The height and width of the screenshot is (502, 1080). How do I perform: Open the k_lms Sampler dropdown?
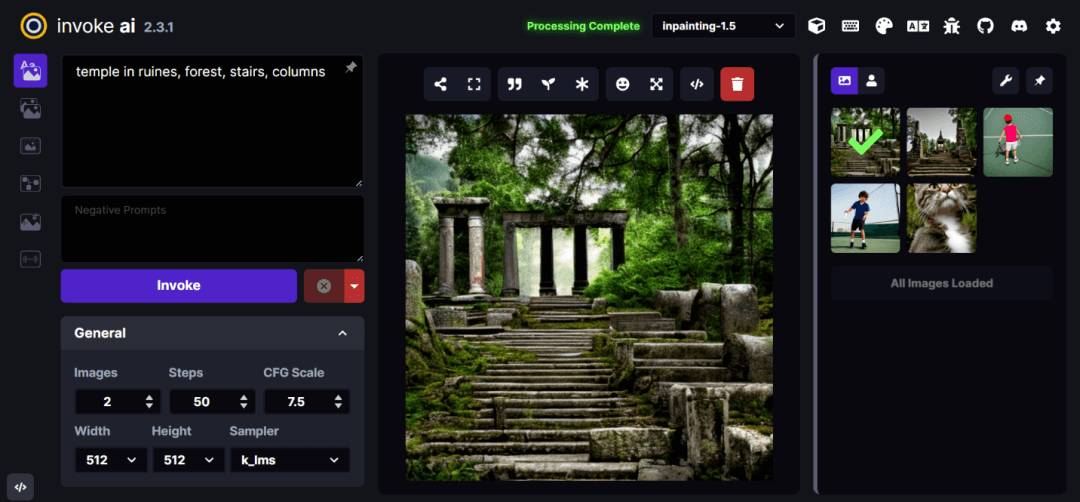coord(290,460)
